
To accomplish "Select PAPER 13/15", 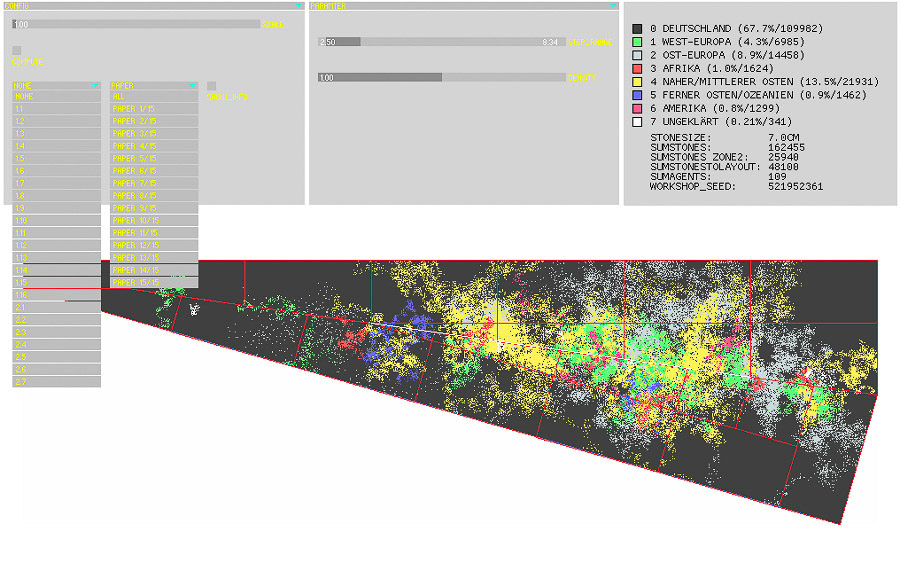I will [154, 258].
